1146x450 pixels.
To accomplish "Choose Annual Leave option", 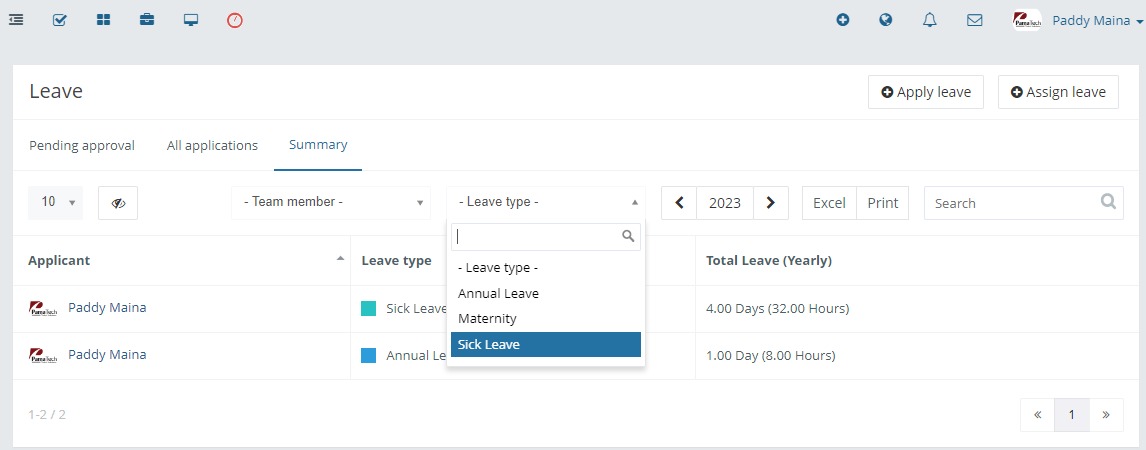I will [545, 294].
